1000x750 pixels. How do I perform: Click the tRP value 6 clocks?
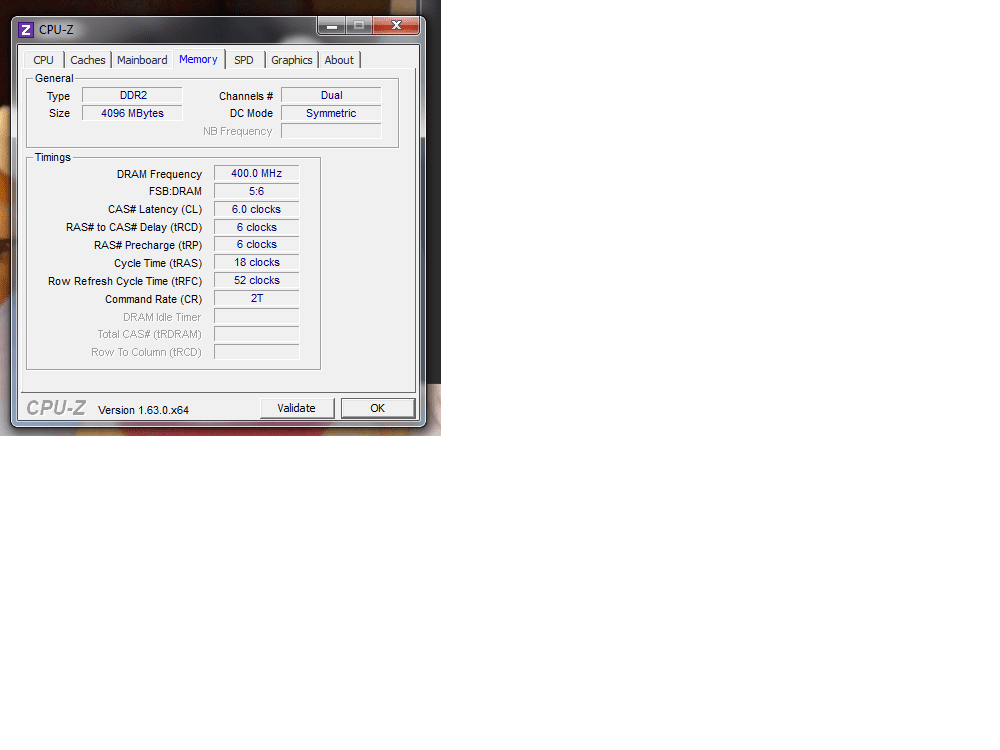256,244
